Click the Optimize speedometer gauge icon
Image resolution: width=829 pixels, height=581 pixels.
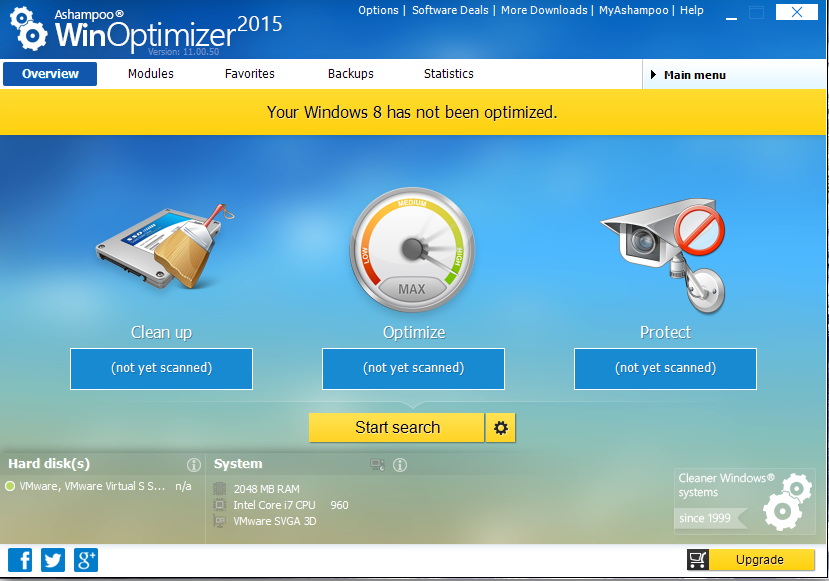coord(412,250)
